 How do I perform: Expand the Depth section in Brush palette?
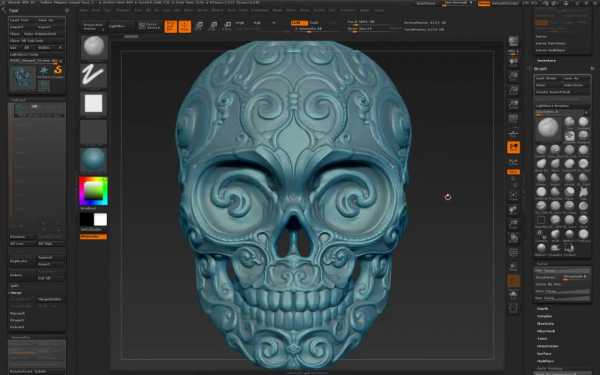[543, 308]
